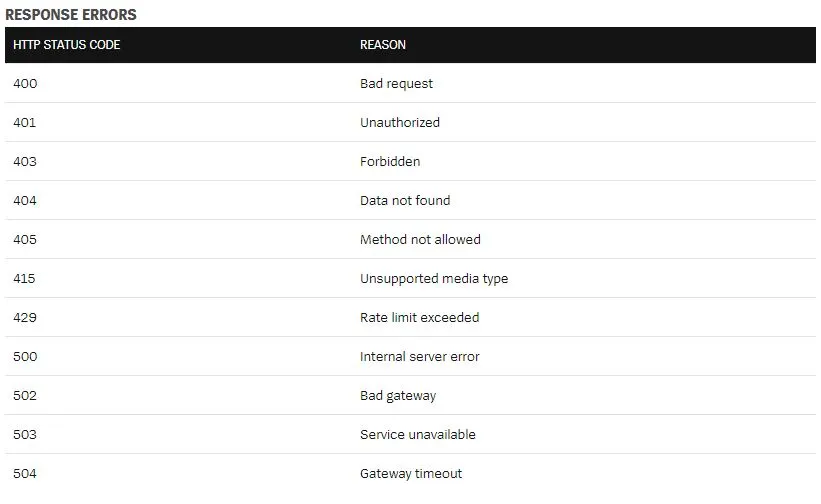Viewport: 821px width, 504px height.
Task: Click Internal server error text
Action: [420, 357]
